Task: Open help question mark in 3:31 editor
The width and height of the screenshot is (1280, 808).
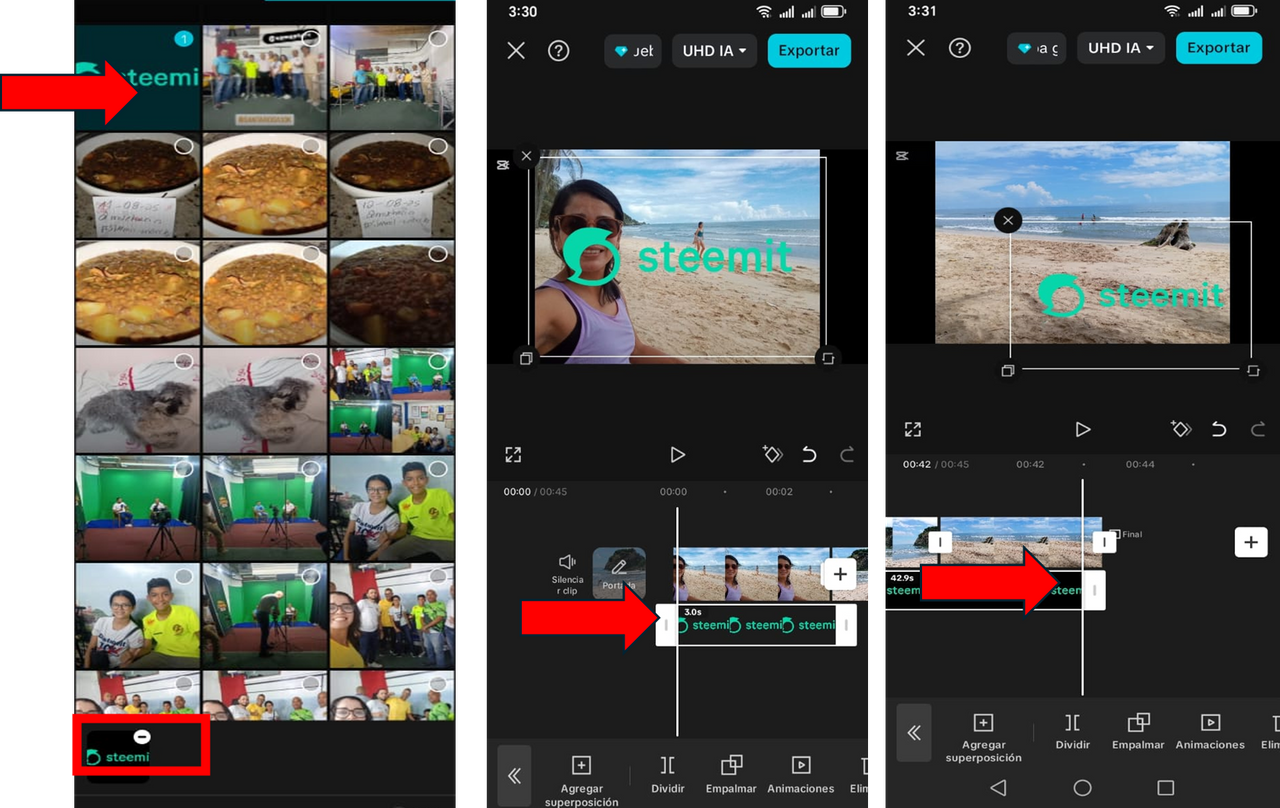Action: pos(960,48)
